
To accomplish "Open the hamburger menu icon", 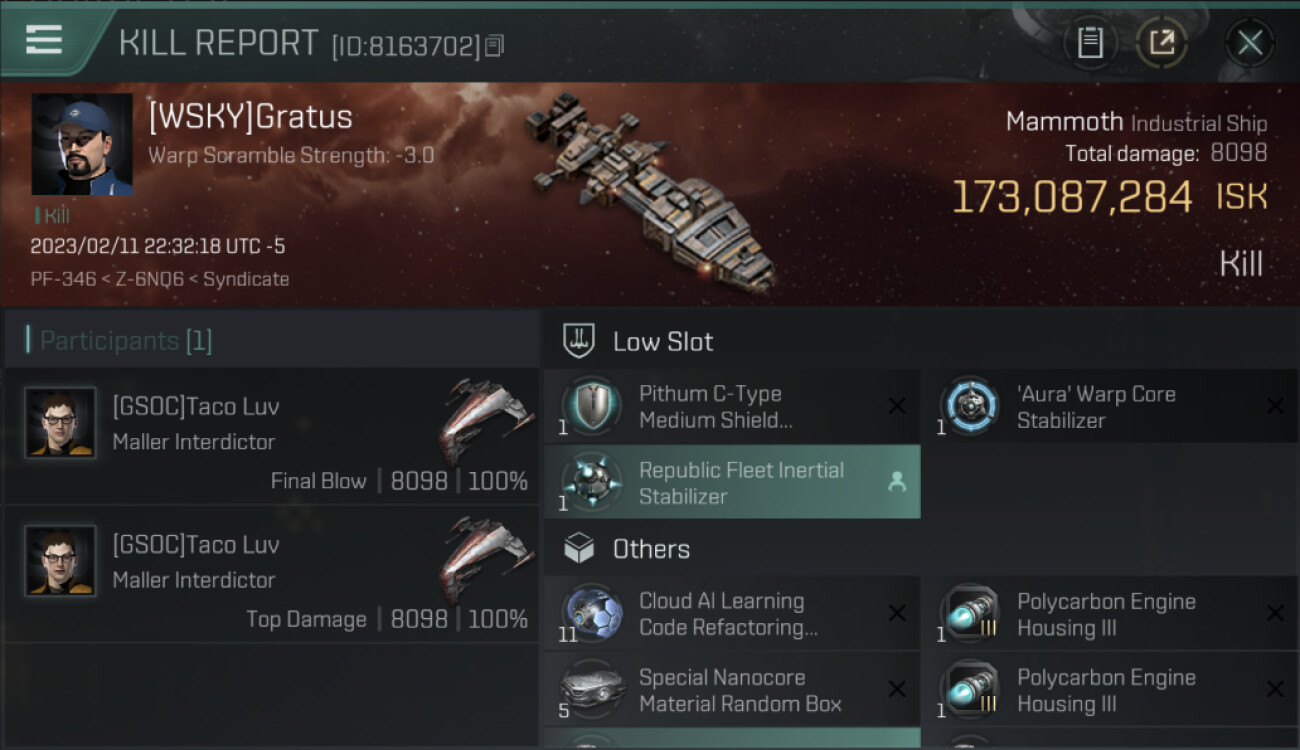I will point(43,40).
